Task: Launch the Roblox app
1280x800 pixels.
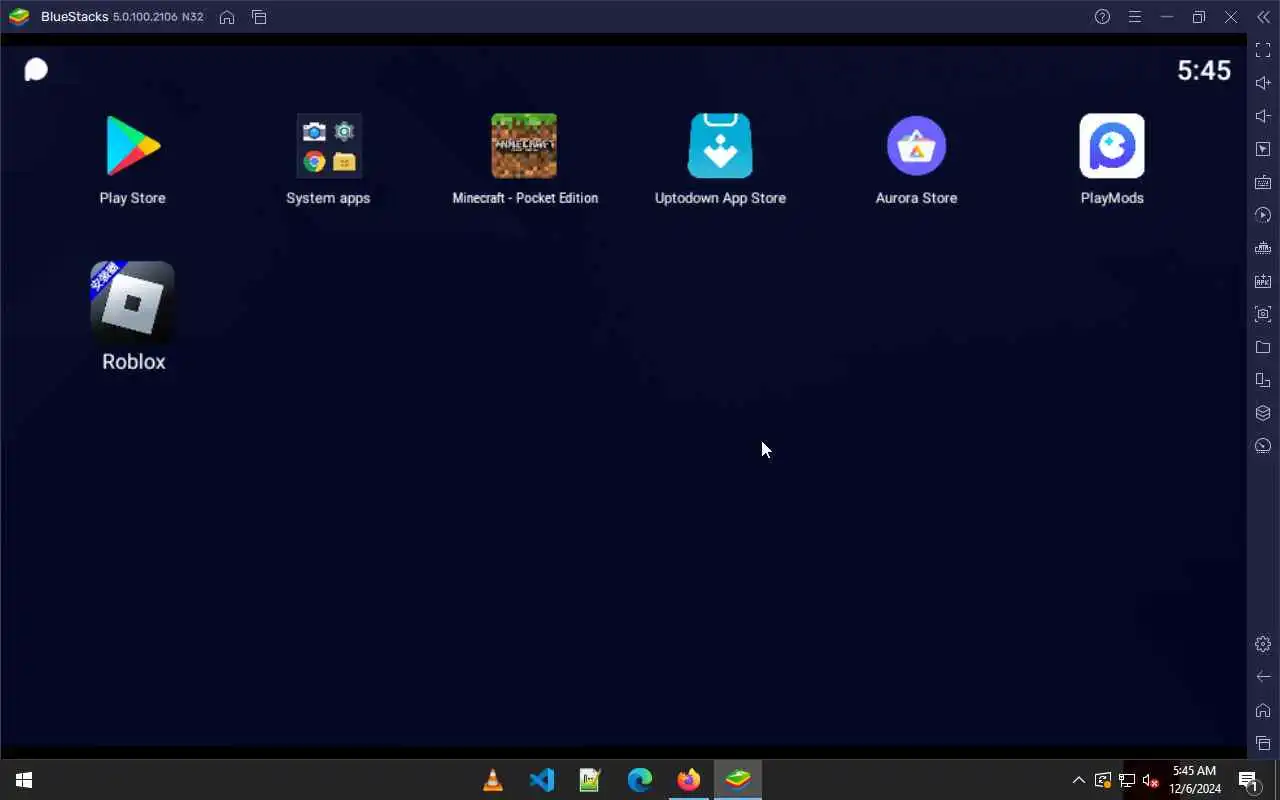Action: pyautogui.click(x=132, y=303)
